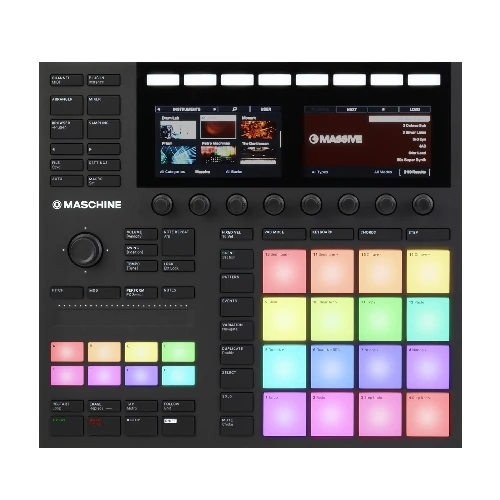Touch the Smart Strip touch slider

tap(123, 317)
